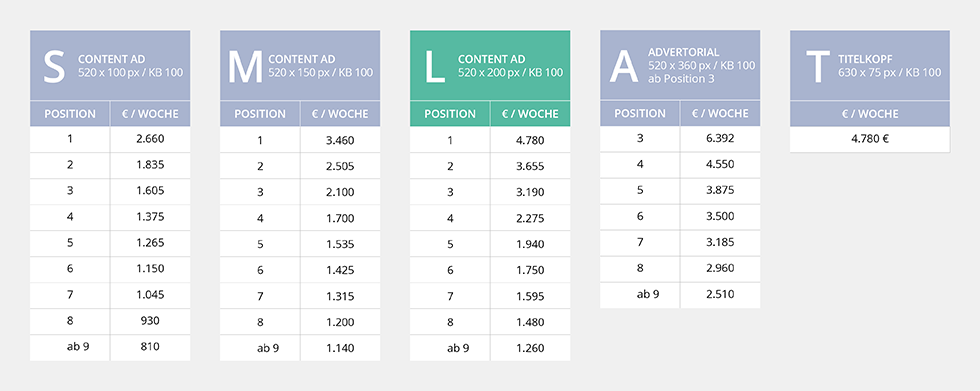This screenshot has height=391, width=980.
Task: Click the large T Titelkopf letter
Action: pyautogui.click(x=818, y=67)
